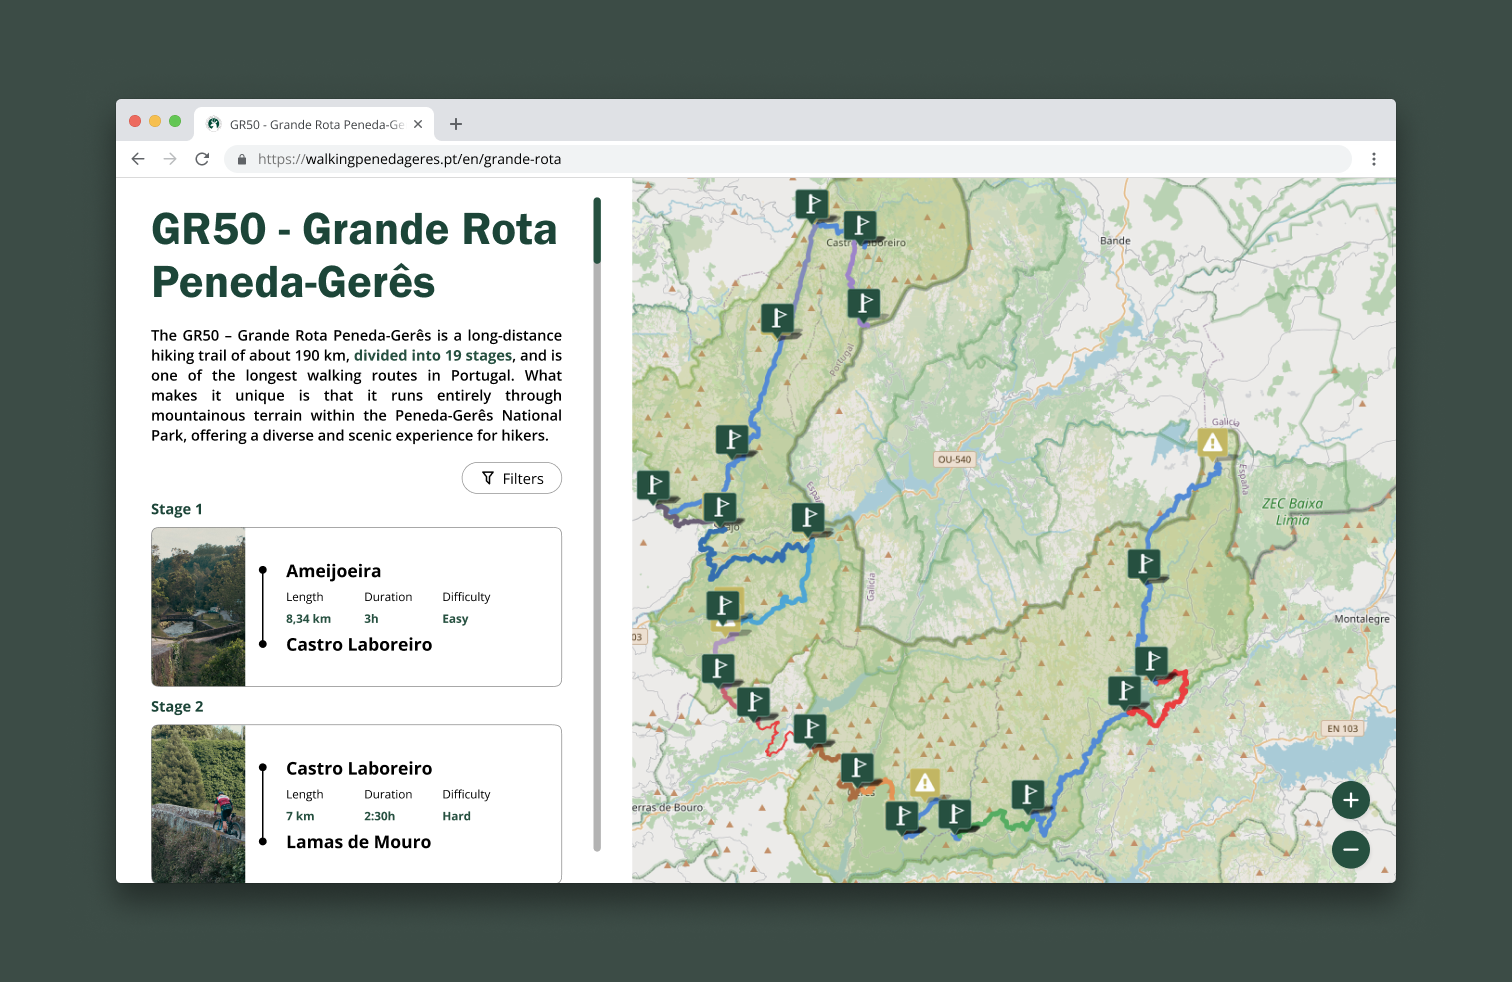Click the browser forward arrow
Image resolution: width=1512 pixels, height=982 pixels.
(170, 159)
